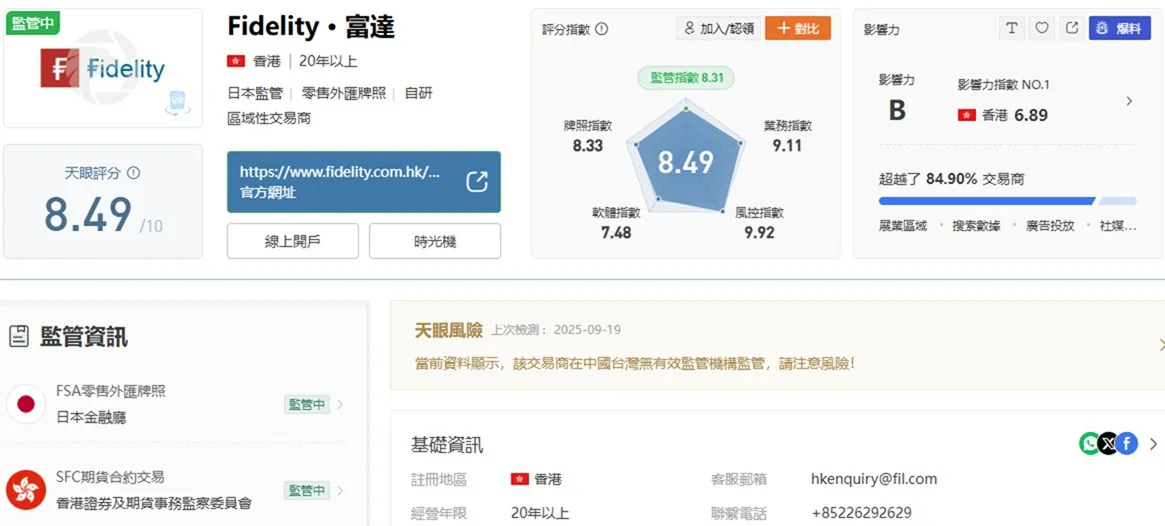Click the heart favorite icon
The height and width of the screenshot is (526, 1165).
point(1042,27)
